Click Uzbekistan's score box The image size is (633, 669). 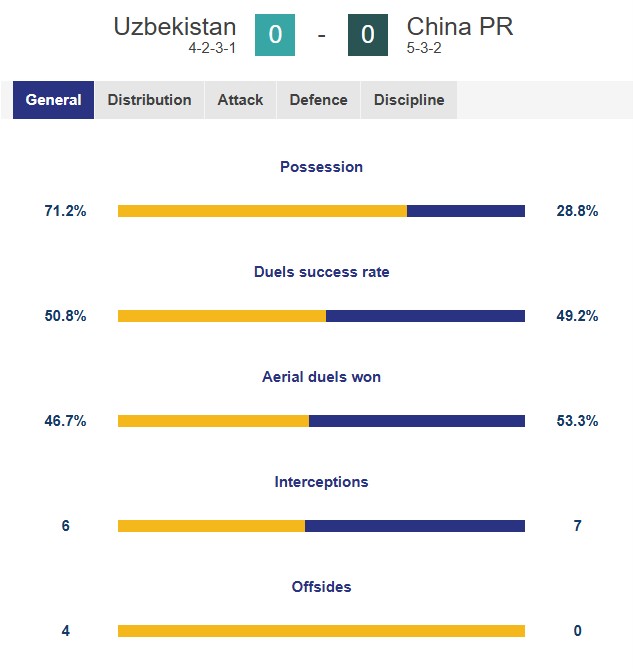coord(275,36)
